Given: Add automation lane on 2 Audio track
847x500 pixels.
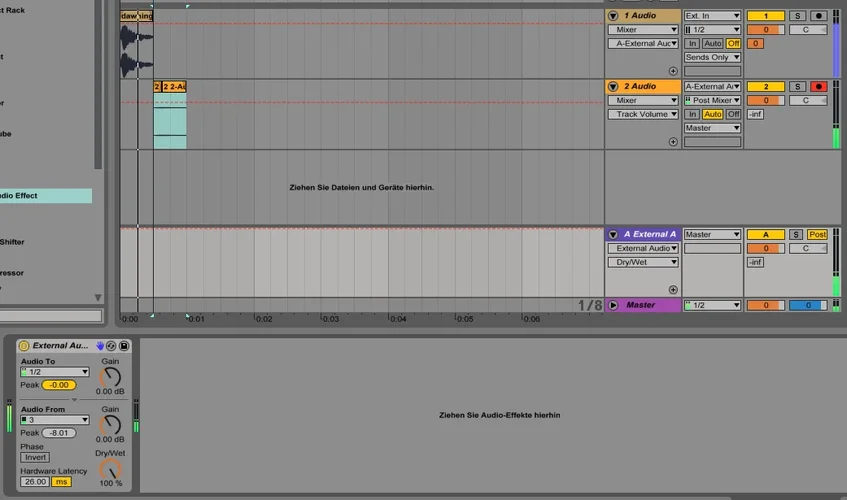Looking at the screenshot, I should [673, 142].
